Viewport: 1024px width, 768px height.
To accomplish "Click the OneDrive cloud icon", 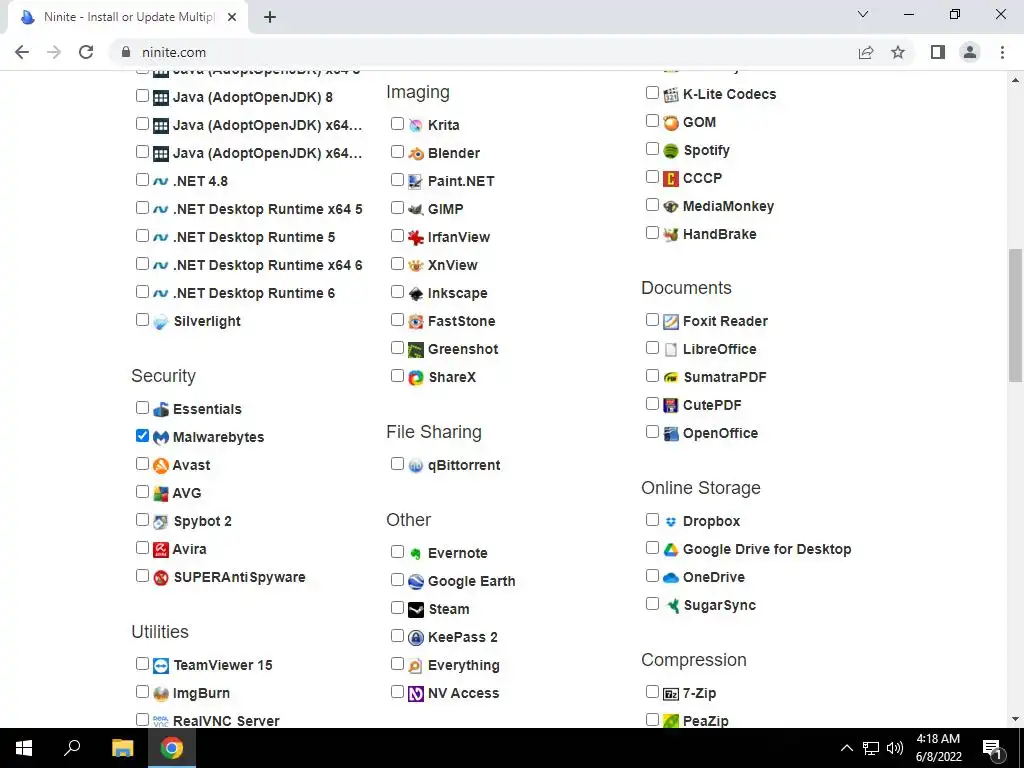I will [x=671, y=577].
